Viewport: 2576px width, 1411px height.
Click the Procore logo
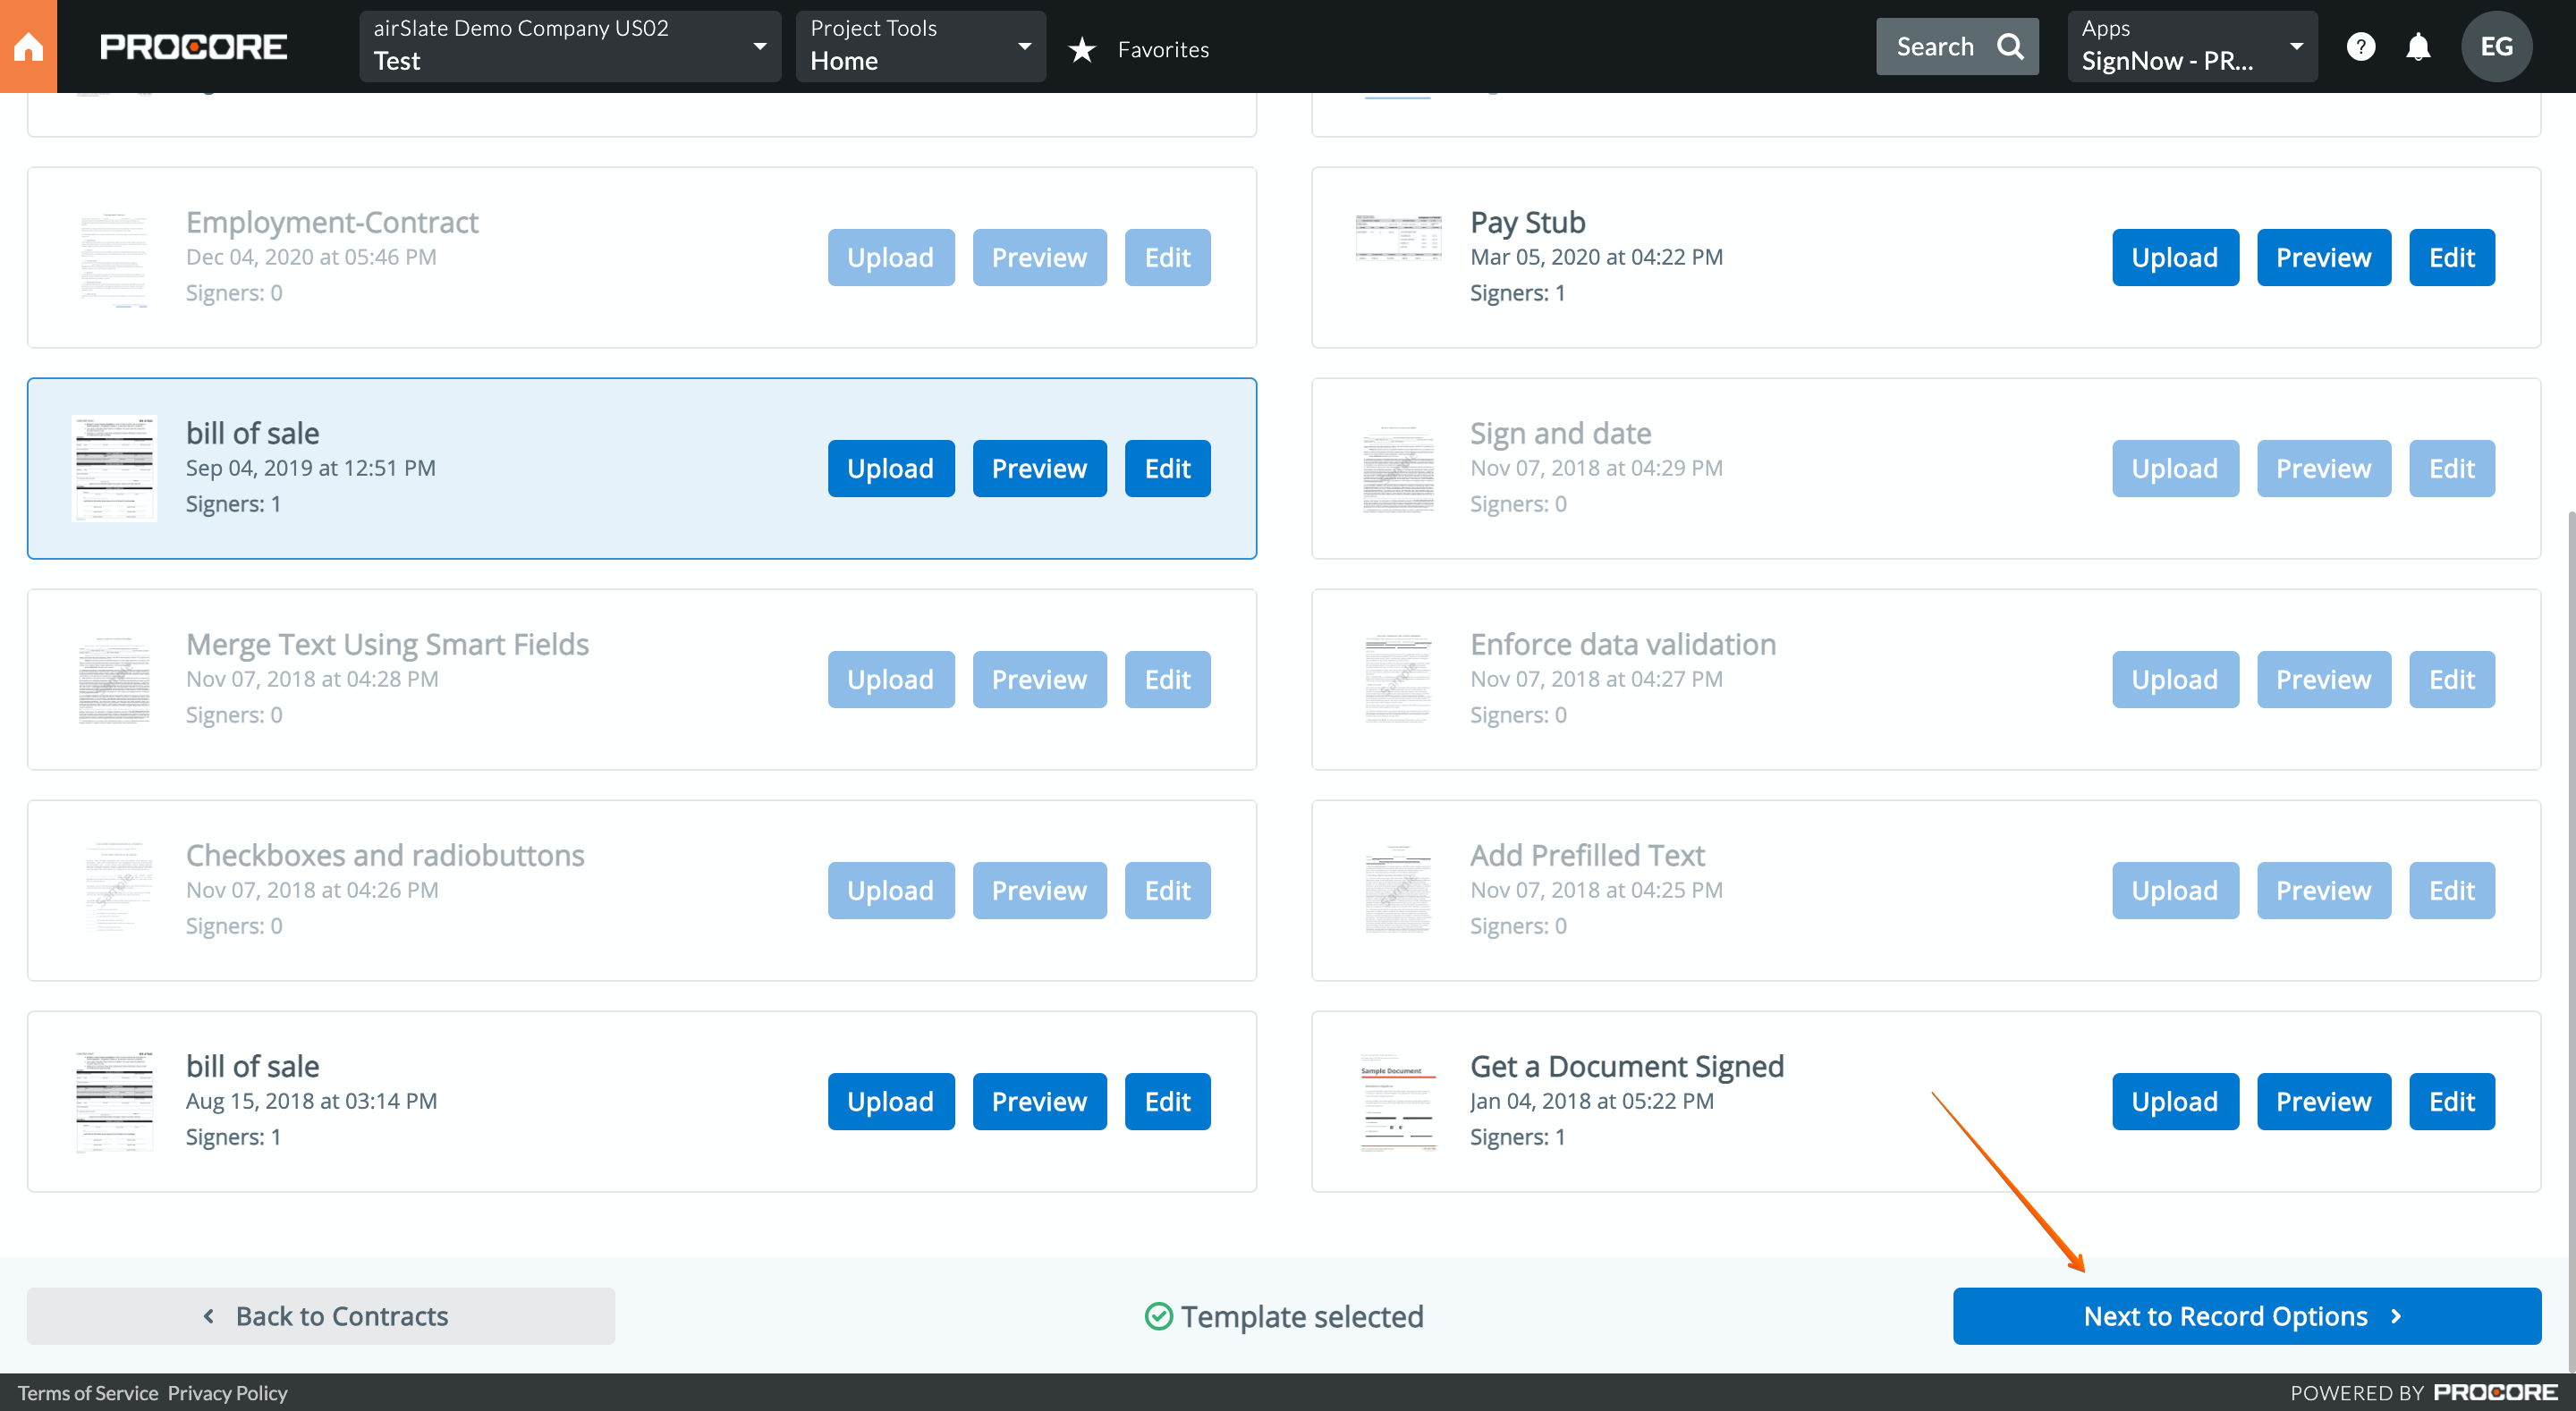(x=193, y=47)
